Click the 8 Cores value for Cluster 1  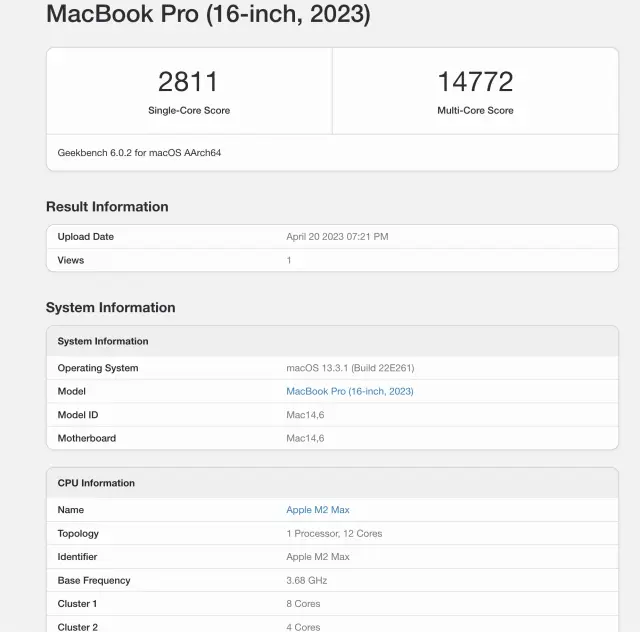pyautogui.click(x=304, y=604)
